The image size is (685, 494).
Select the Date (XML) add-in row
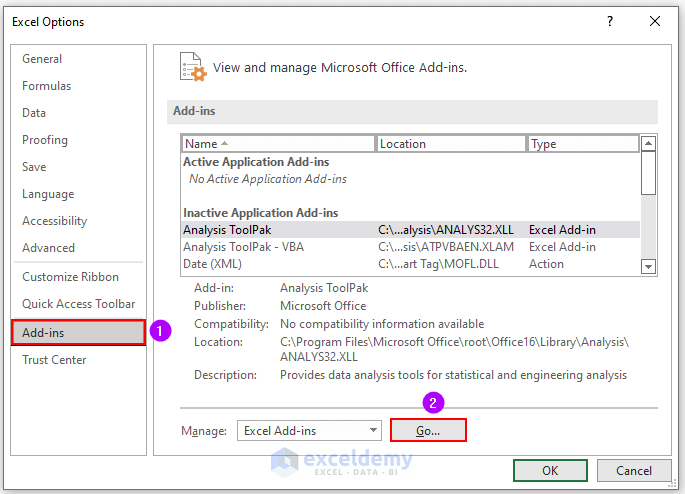coord(410,264)
